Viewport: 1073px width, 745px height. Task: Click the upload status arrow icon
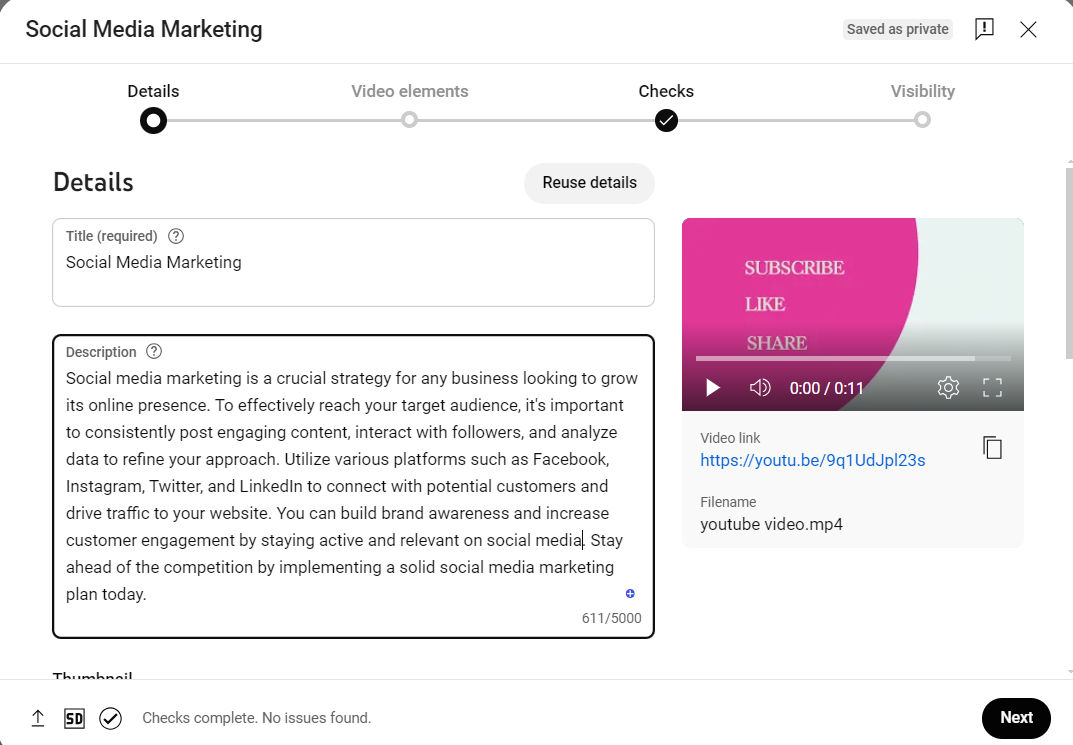coord(38,718)
